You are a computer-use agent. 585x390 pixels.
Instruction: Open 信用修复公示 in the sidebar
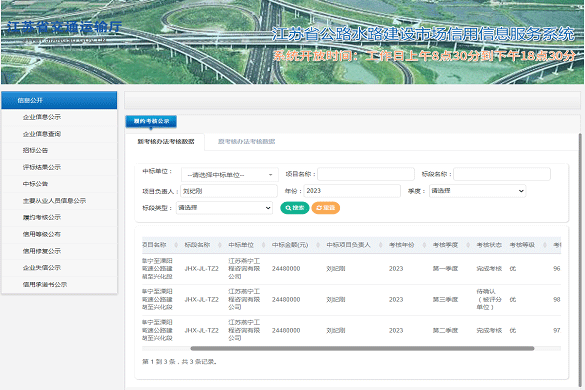click(x=42, y=251)
